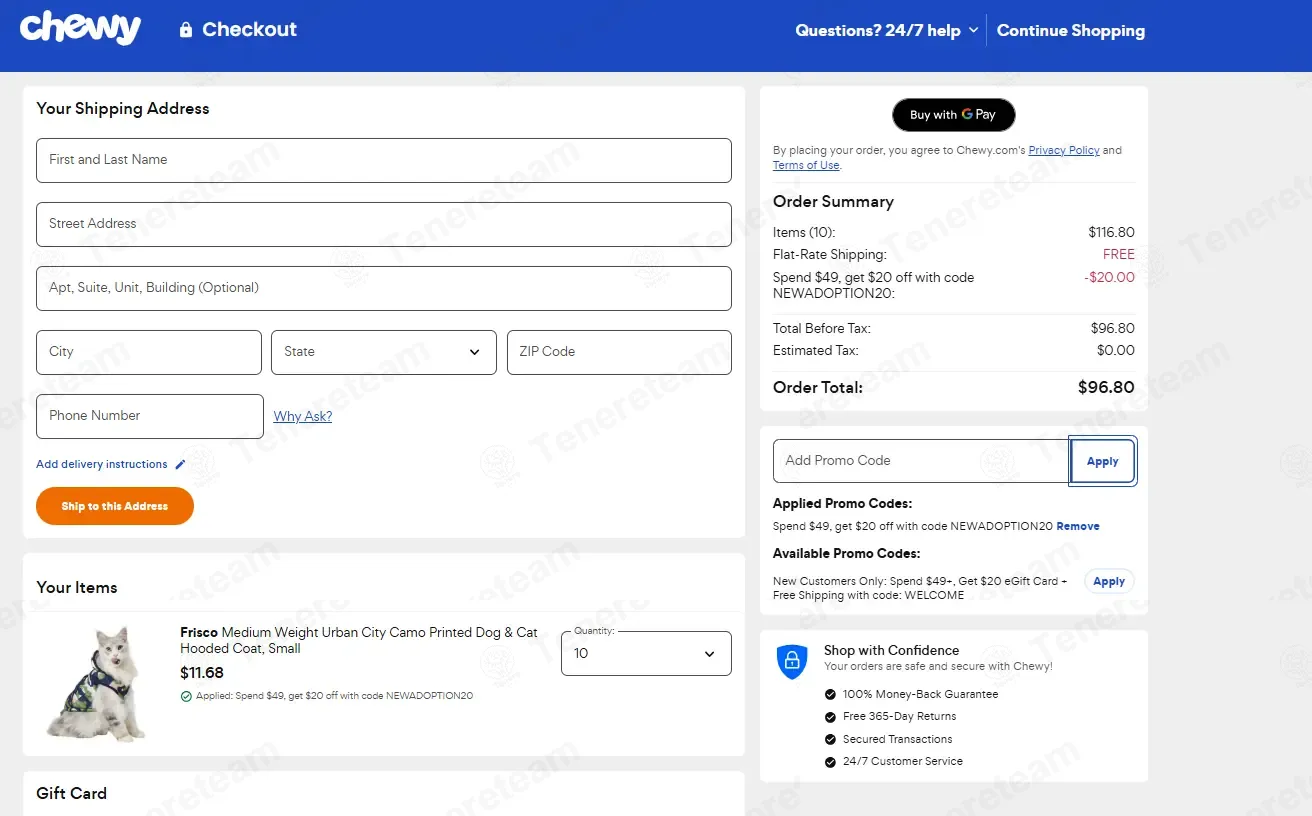Focus the Add Promo Code field
Image resolution: width=1312 pixels, height=816 pixels.
click(921, 461)
